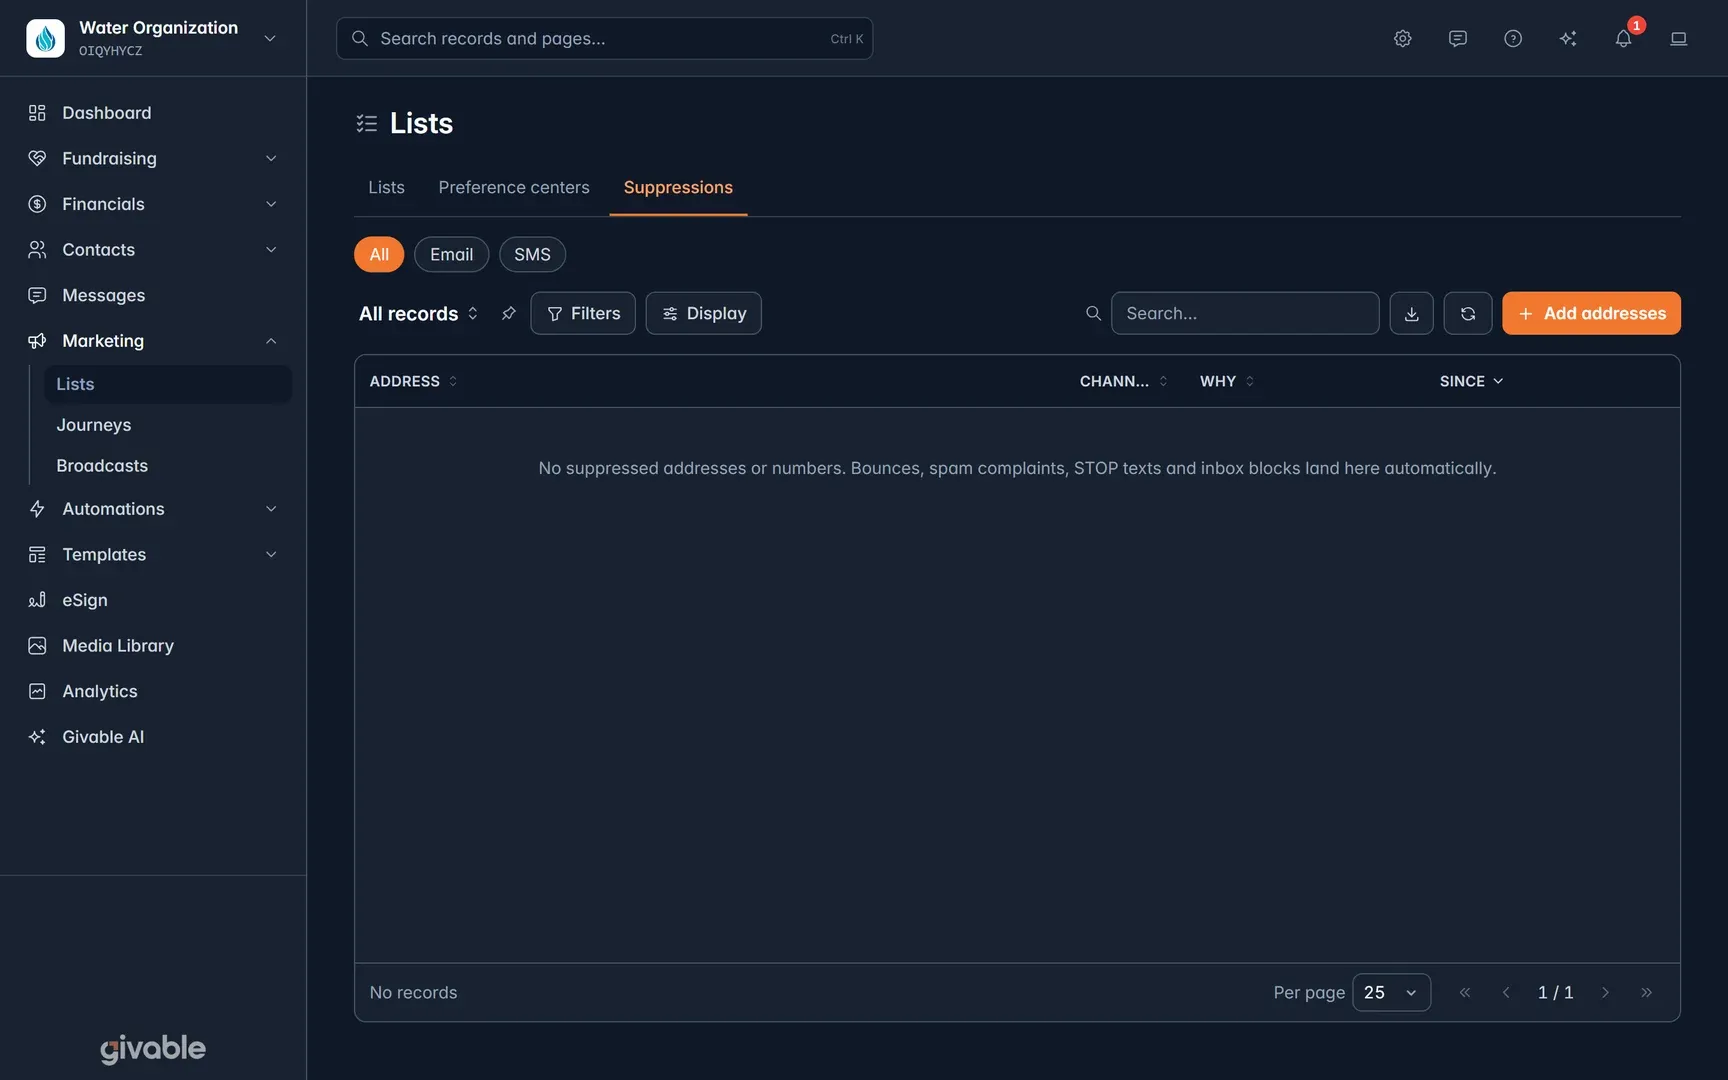The image size is (1728, 1080).
Task: Open the settings gear icon in top bar
Action: click(x=1402, y=39)
